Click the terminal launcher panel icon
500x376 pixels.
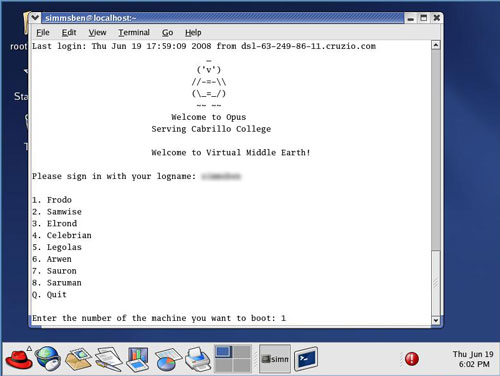coord(306,359)
